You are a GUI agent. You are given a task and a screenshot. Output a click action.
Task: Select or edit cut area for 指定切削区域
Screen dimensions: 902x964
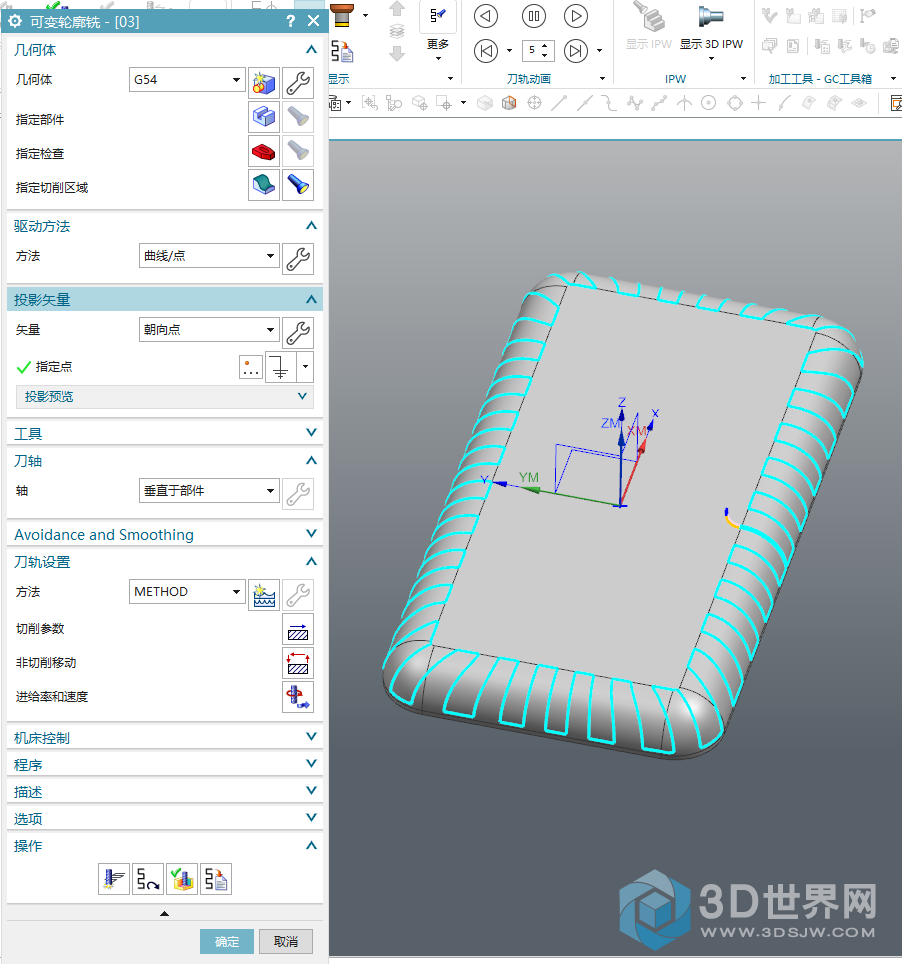click(264, 184)
